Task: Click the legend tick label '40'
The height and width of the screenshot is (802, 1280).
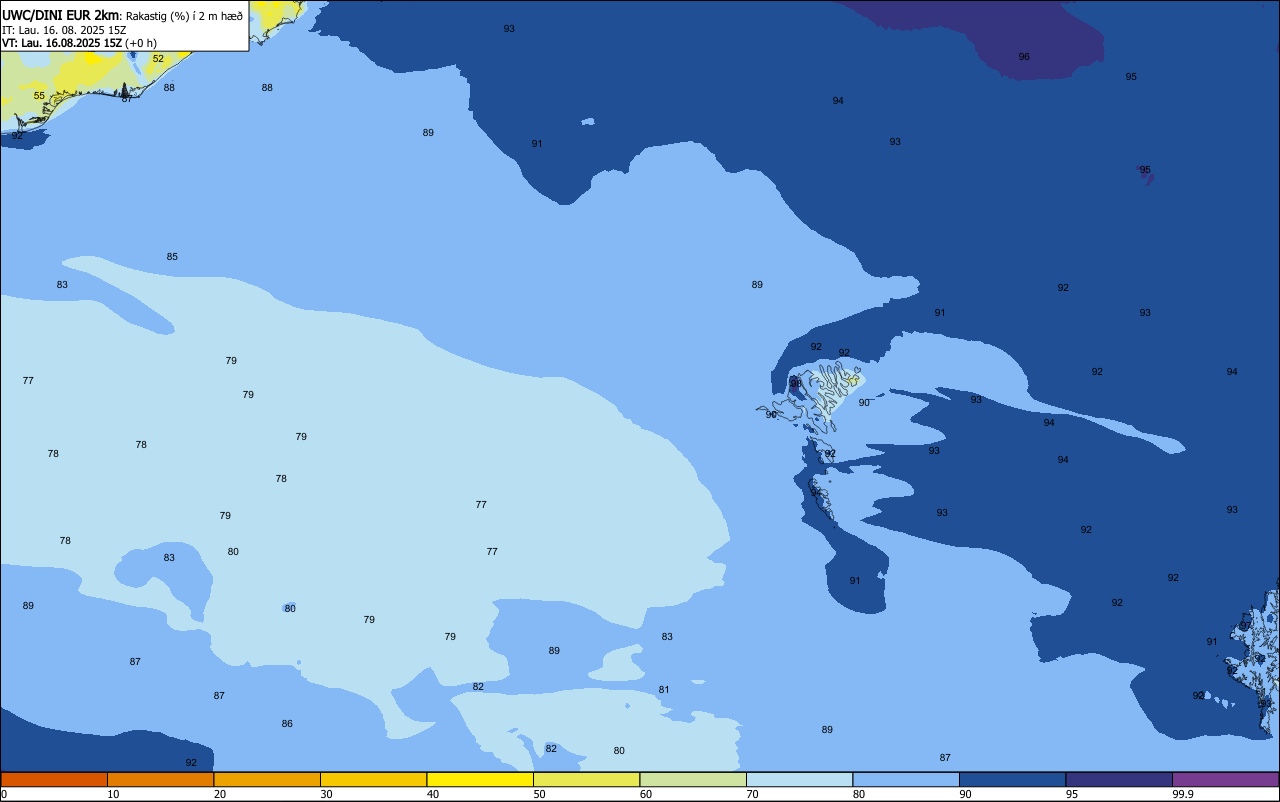Action: pos(433,794)
